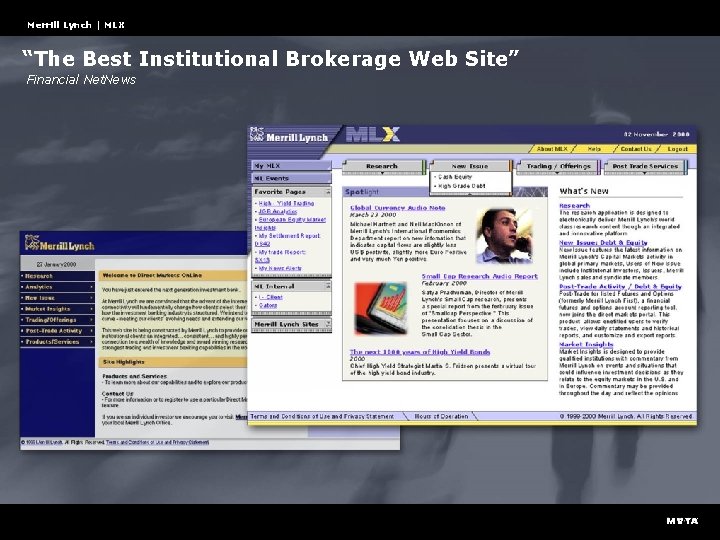Open Research link under What's New
Image resolution: width=720 pixels, height=540 pixels.
click(x=574, y=205)
